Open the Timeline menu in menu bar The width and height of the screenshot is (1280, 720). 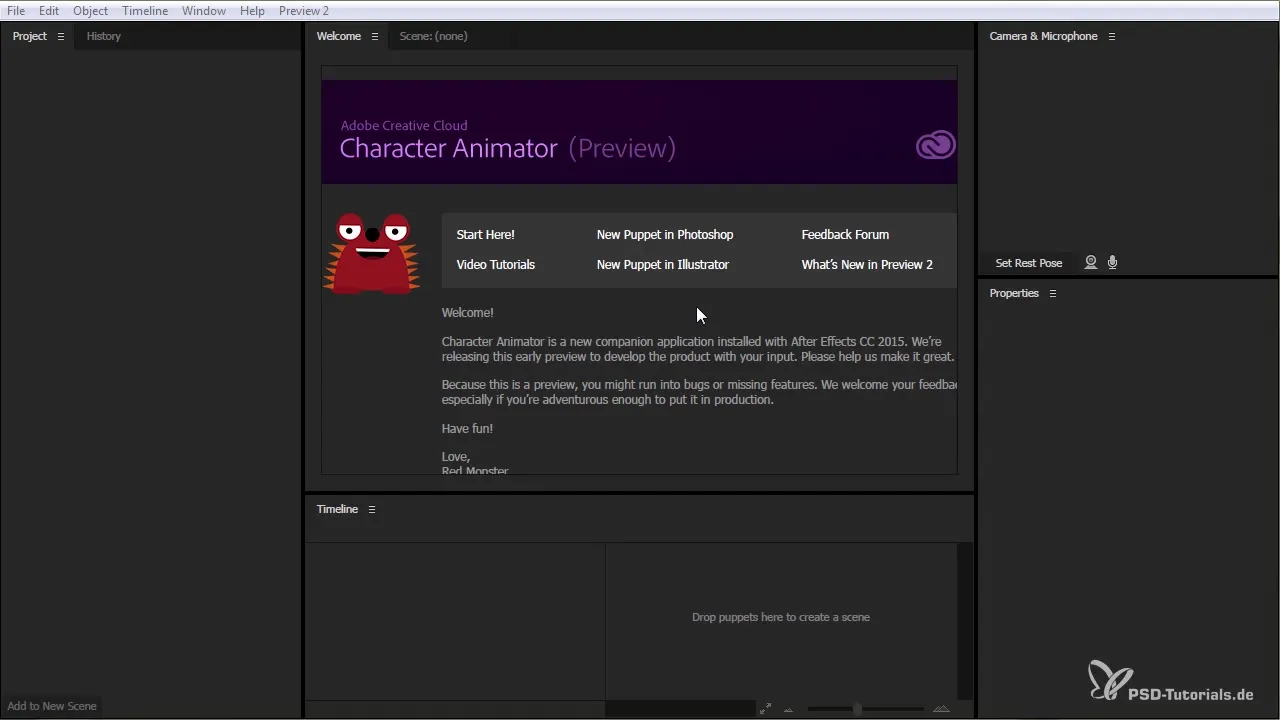146,10
